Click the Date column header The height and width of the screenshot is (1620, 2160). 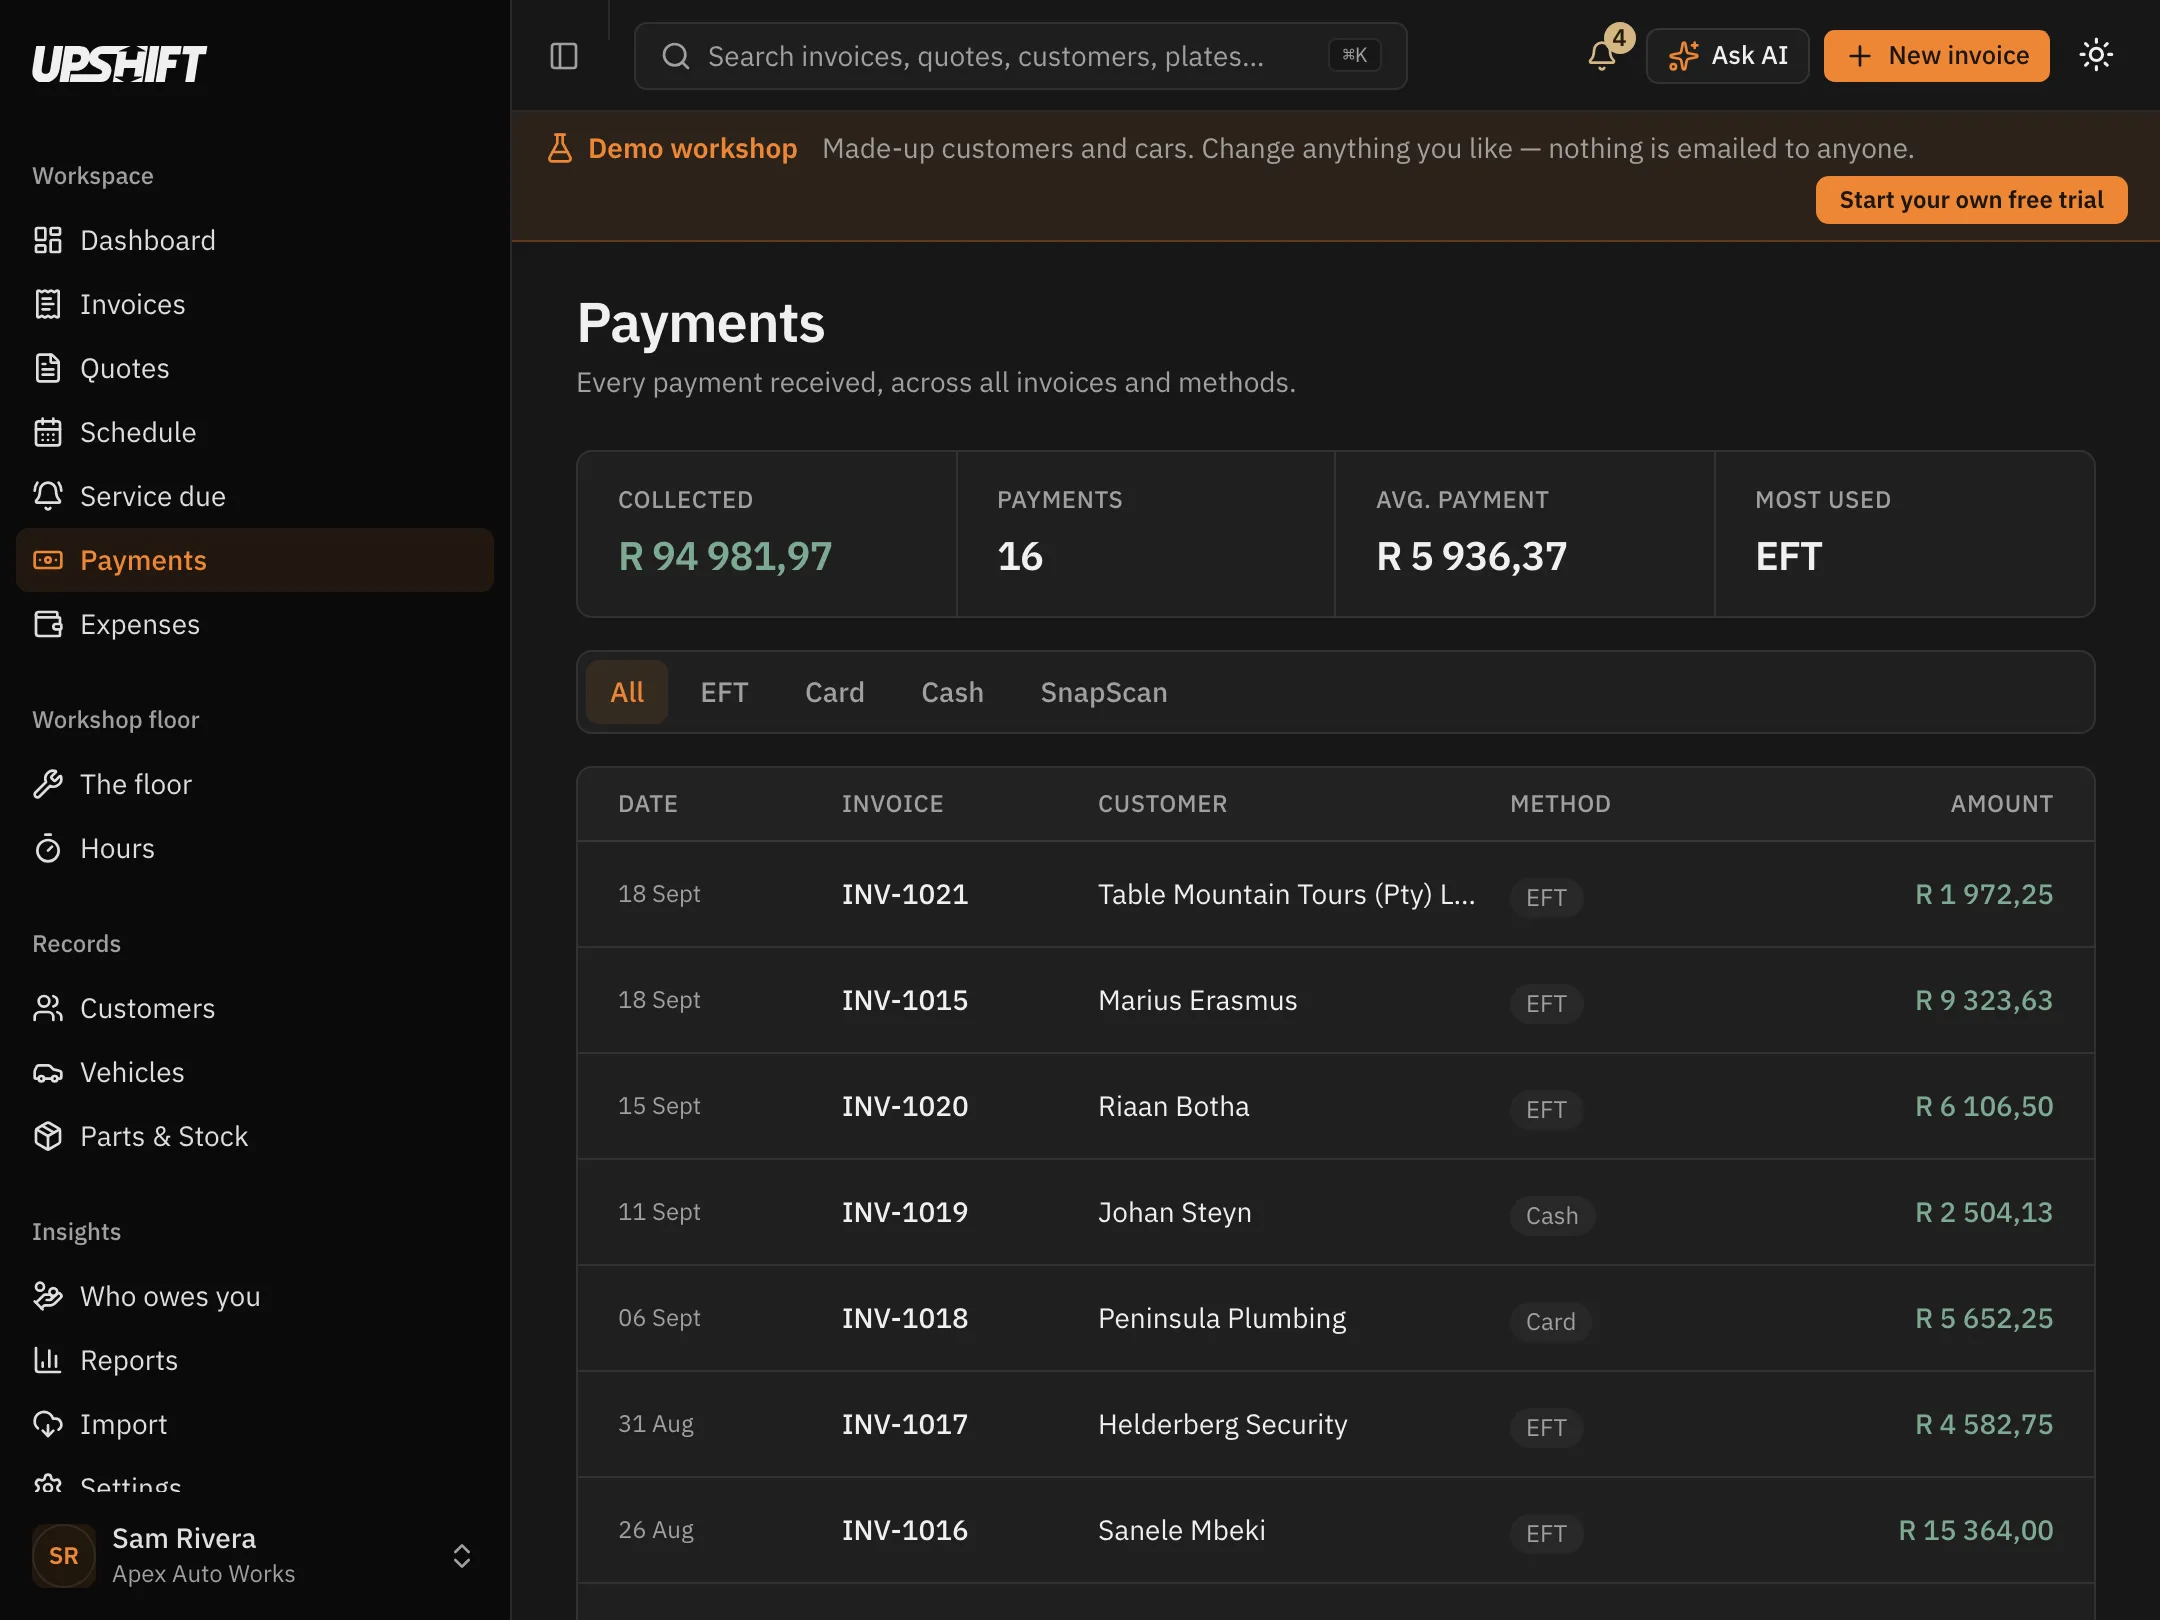click(648, 804)
